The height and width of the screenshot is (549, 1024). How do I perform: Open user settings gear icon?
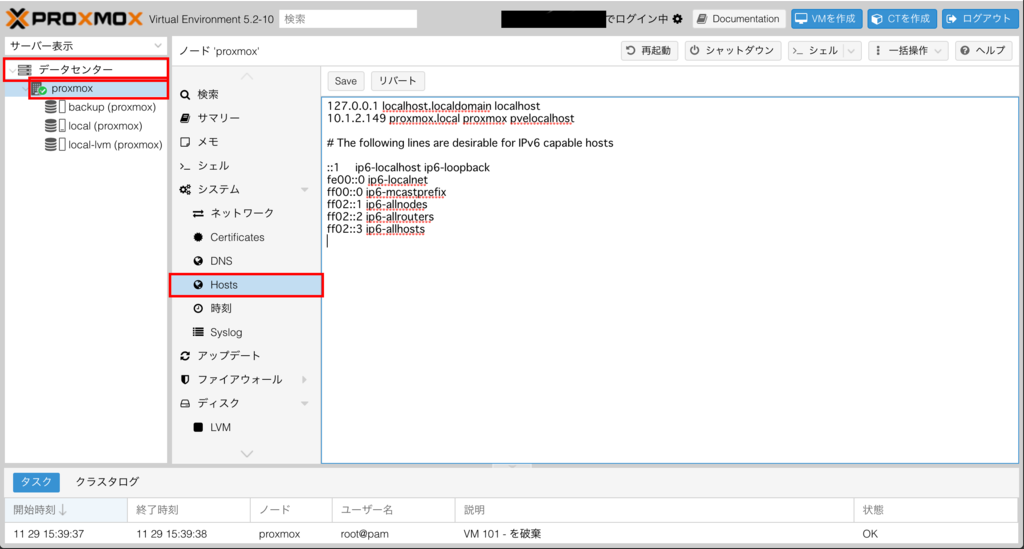tap(678, 19)
